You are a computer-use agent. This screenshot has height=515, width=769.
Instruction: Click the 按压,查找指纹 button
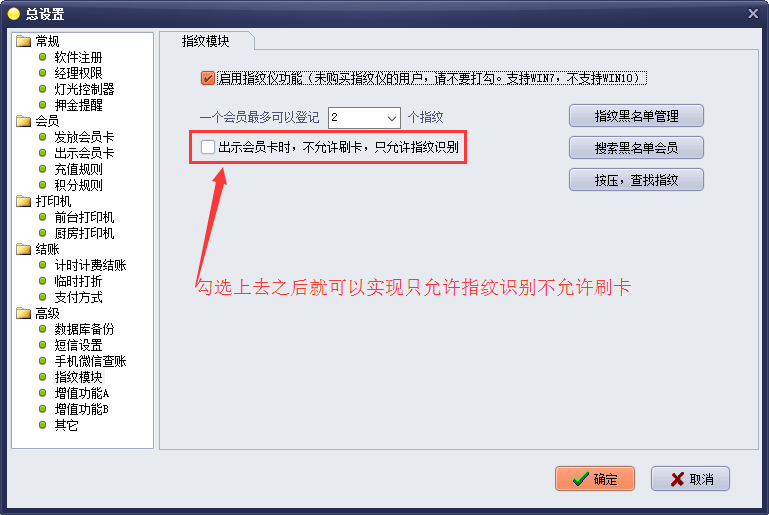tap(636, 180)
